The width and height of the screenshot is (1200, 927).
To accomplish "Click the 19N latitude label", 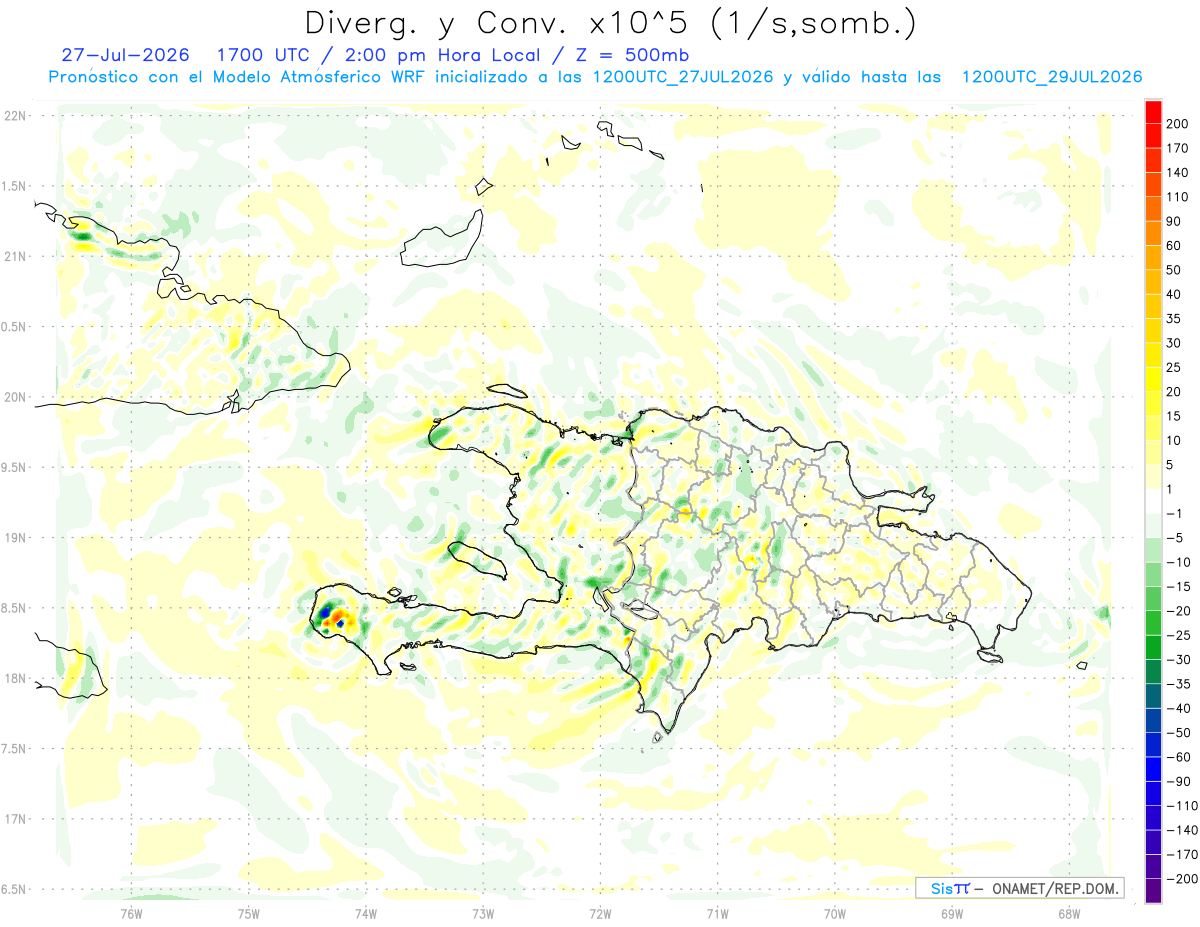I will 14,538.
